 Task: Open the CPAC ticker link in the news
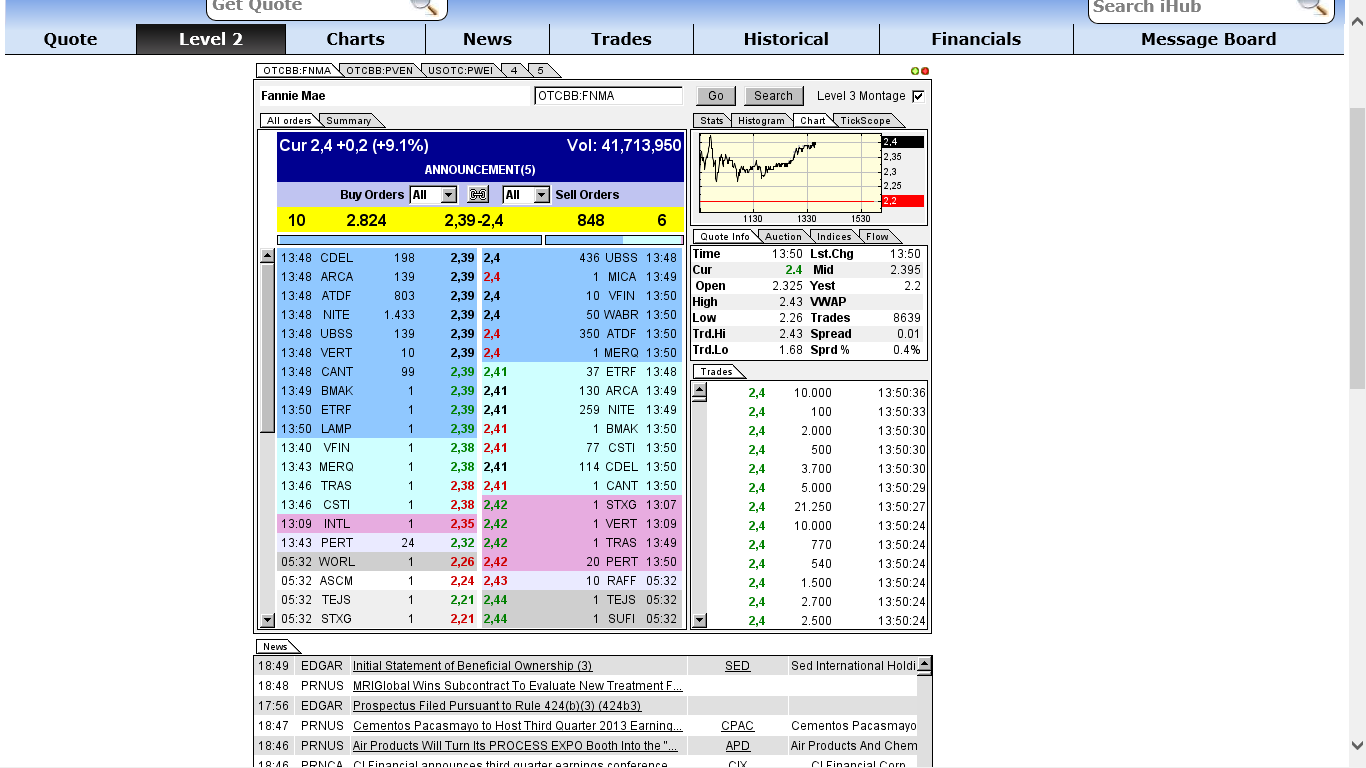tap(737, 725)
